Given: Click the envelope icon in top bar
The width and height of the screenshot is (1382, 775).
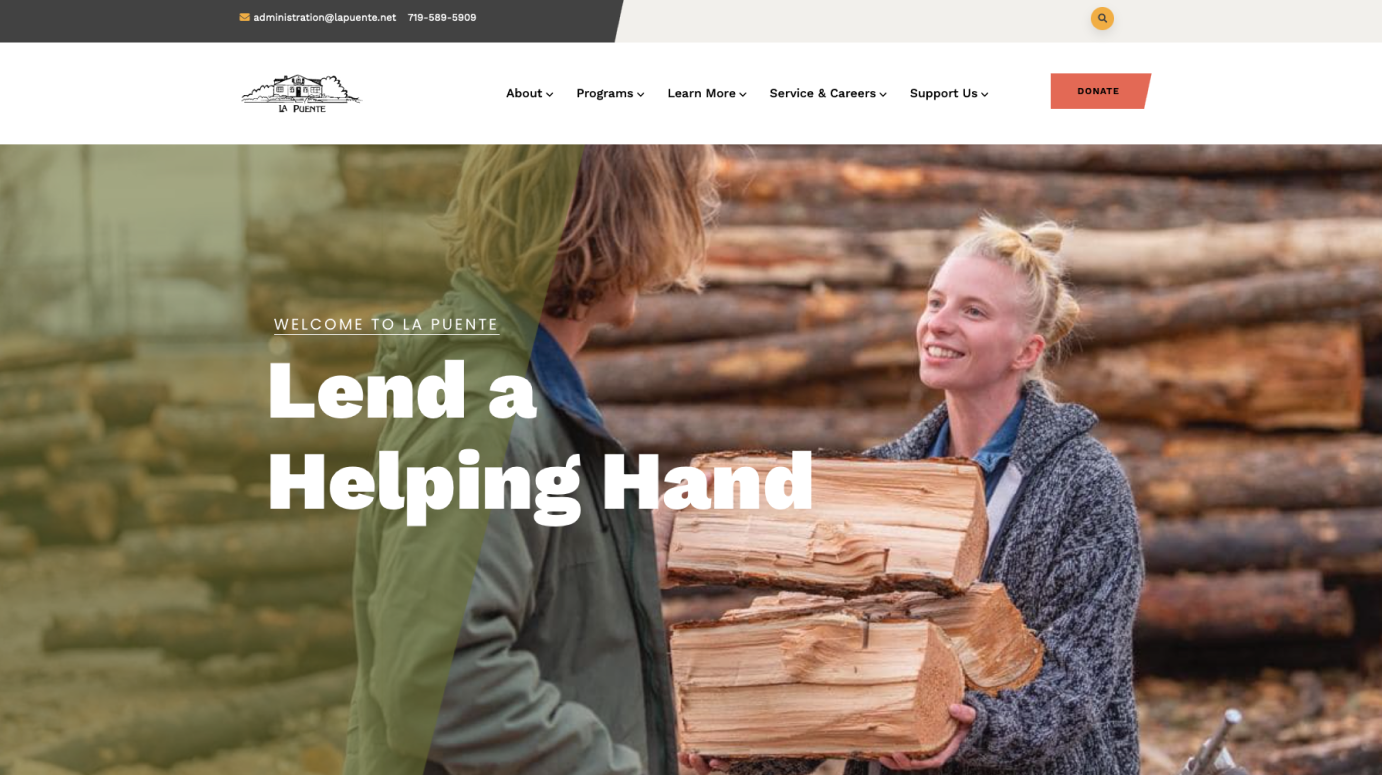Looking at the screenshot, I should [244, 17].
